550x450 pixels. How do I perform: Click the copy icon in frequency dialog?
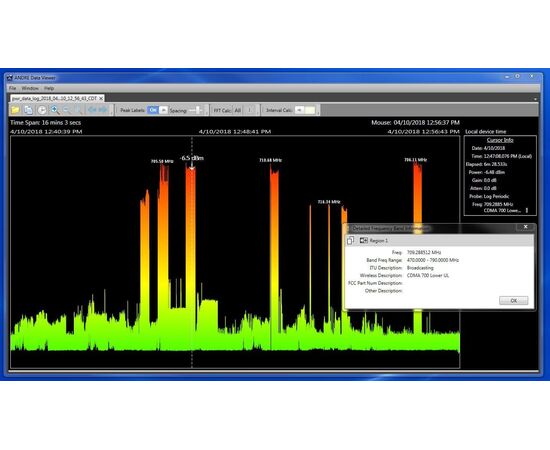pos(350,240)
